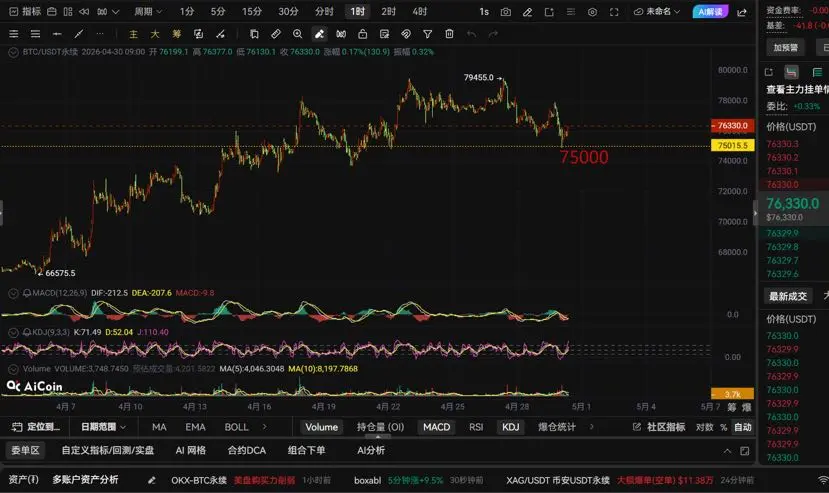
Task: Click the filter funnel icon
Action: click(427, 34)
